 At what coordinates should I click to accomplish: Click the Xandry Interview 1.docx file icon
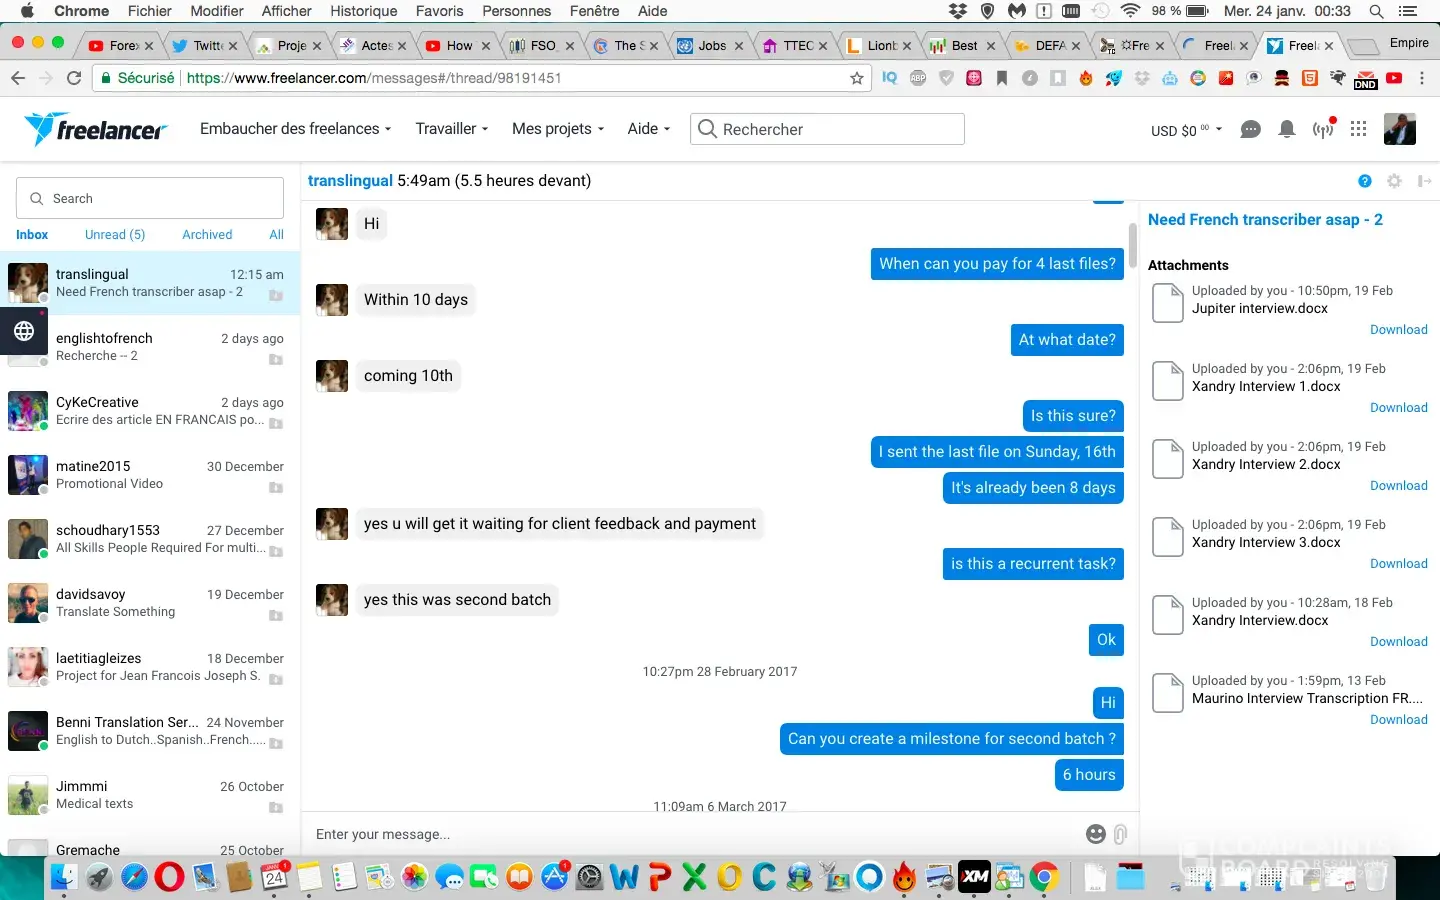(1168, 381)
